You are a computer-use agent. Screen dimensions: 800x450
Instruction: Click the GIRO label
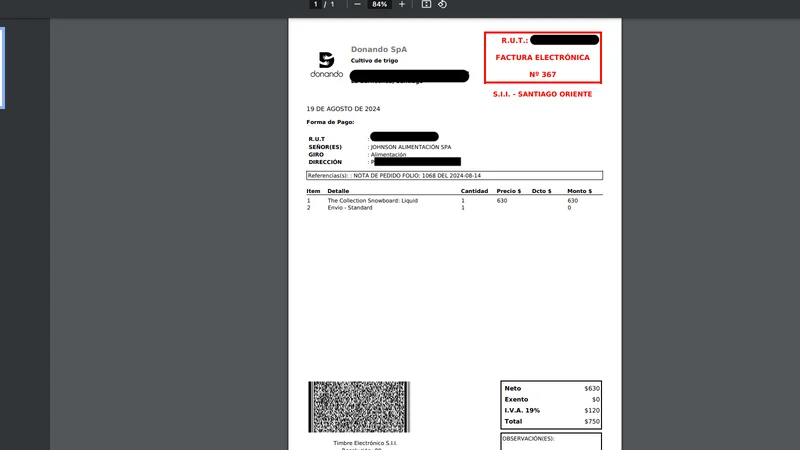tap(316, 155)
